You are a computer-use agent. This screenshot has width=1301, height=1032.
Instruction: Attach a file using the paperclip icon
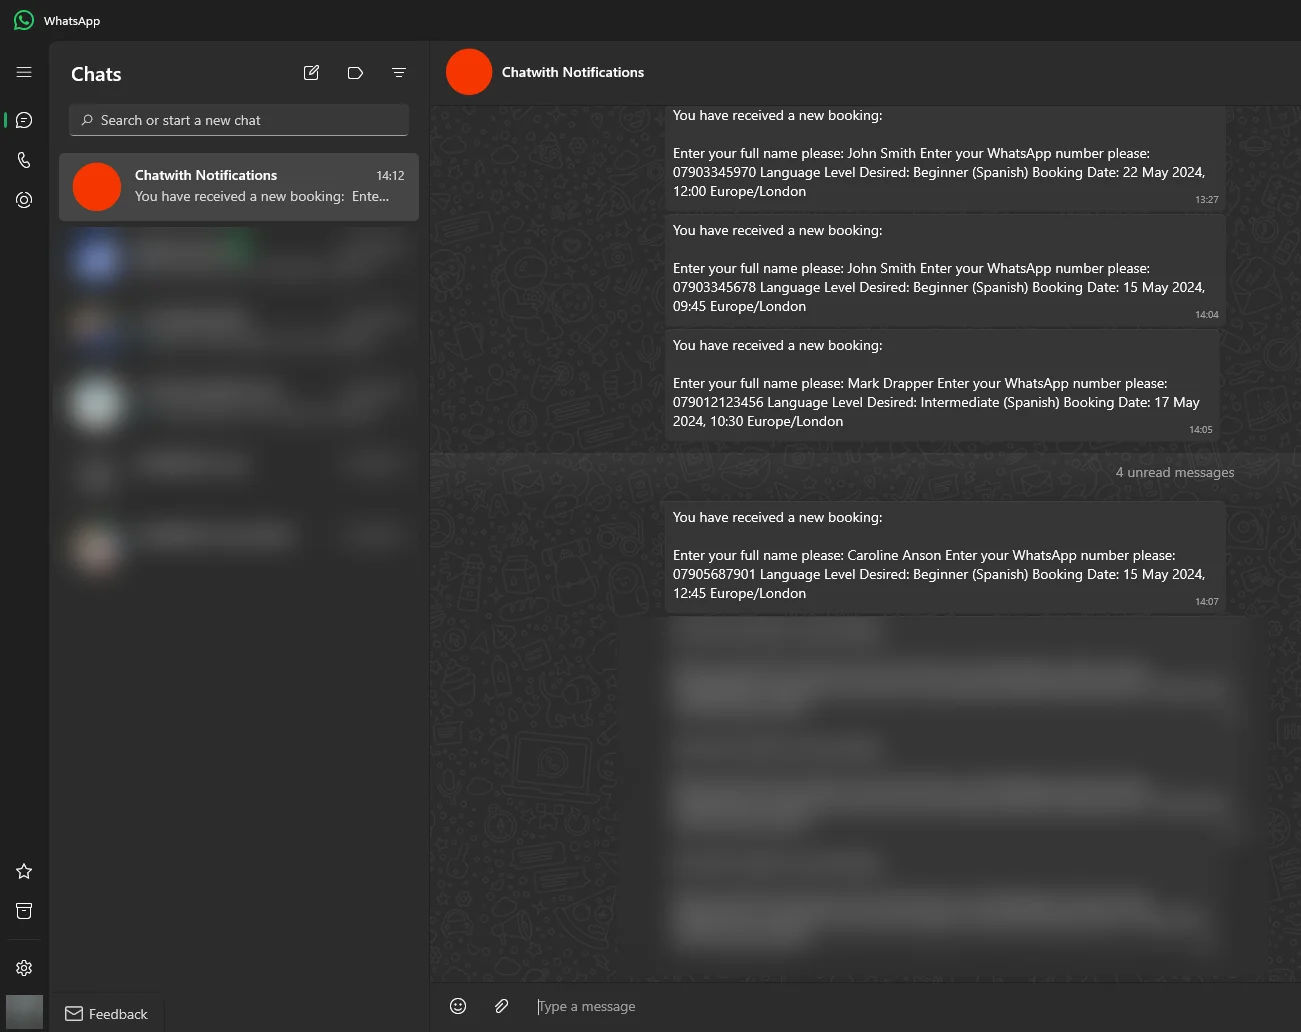pyautogui.click(x=501, y=1006)
